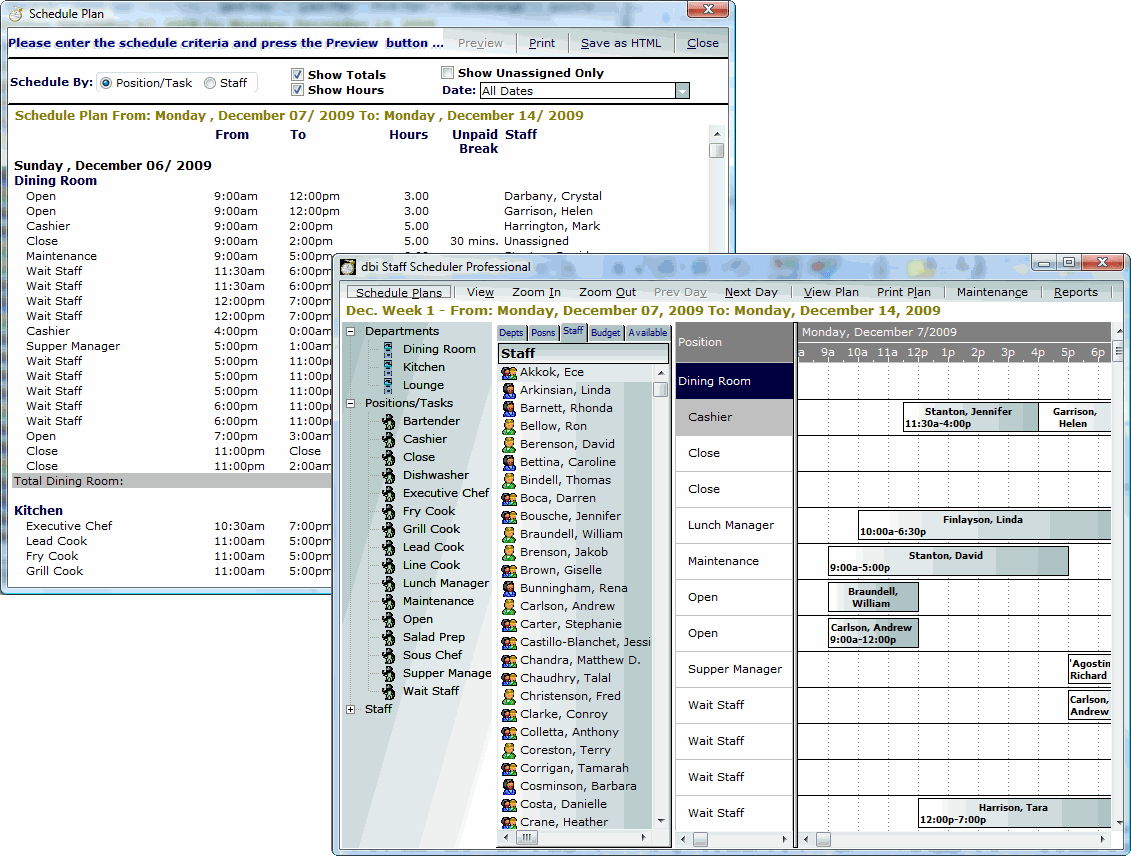Select the Harrison, Tara shift block

point(1014,813)
